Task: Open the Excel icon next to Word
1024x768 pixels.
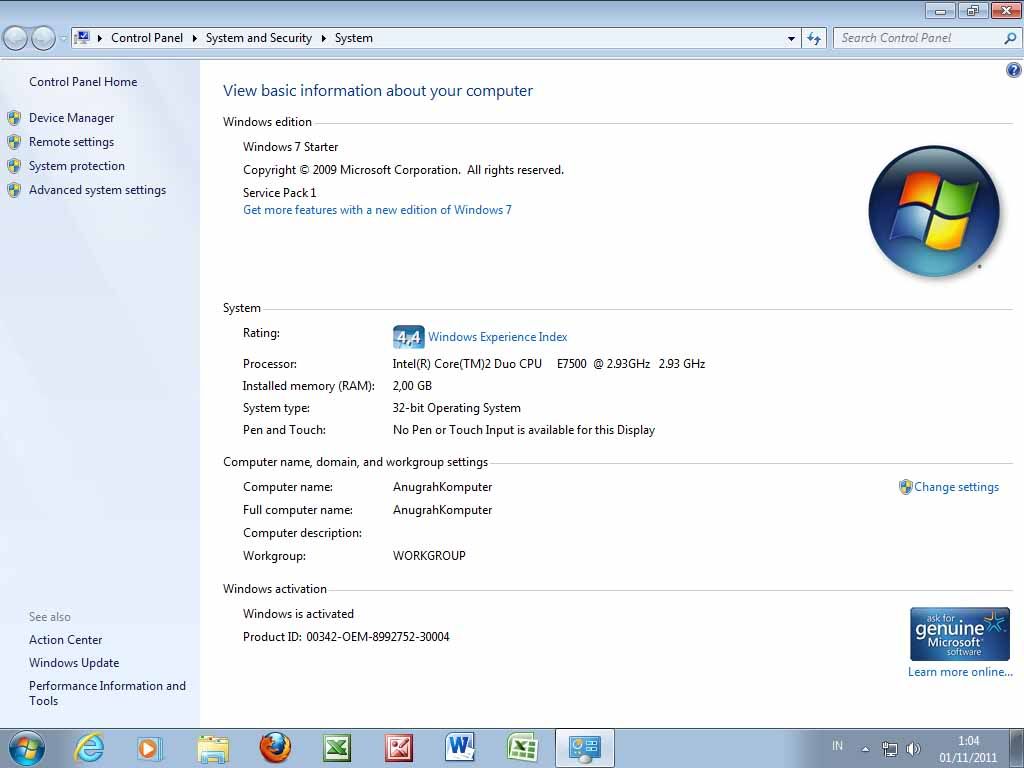Action: [522, 748]
